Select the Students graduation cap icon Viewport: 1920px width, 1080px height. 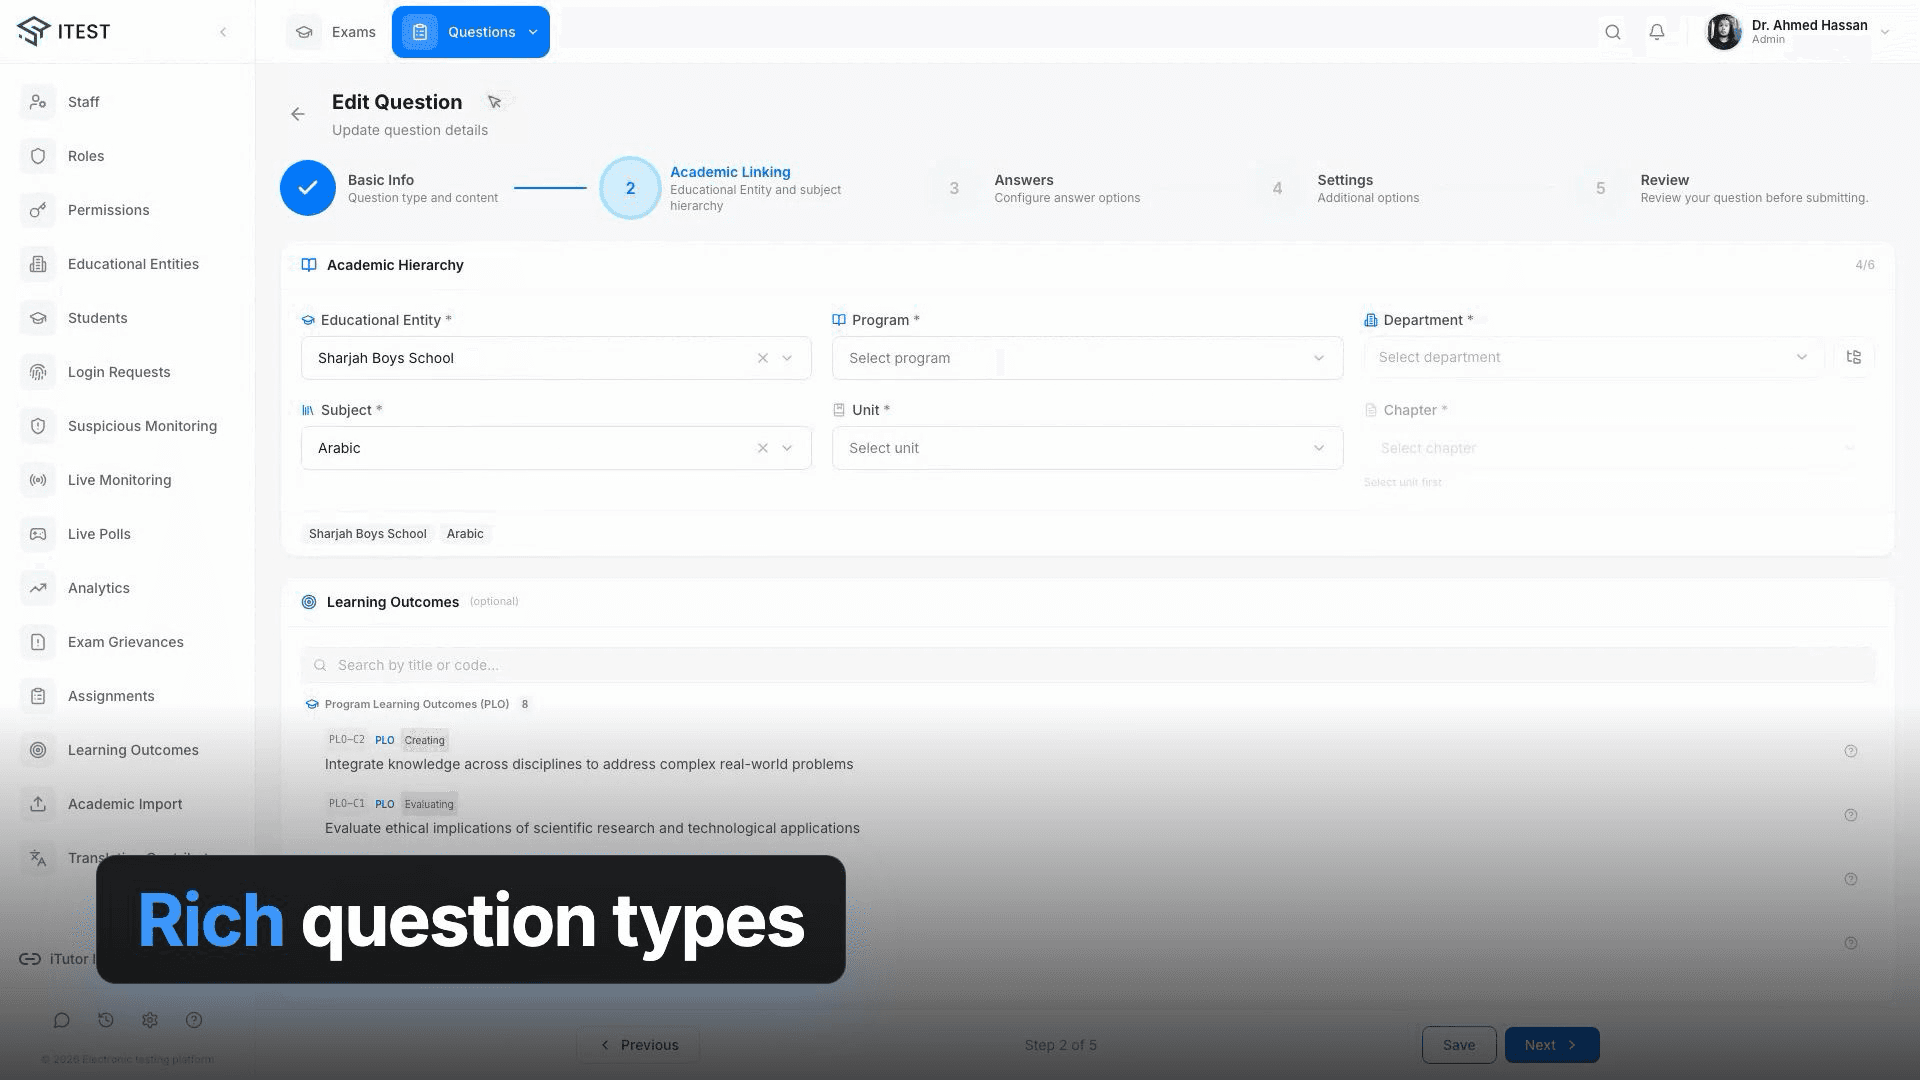pos(38,318)
